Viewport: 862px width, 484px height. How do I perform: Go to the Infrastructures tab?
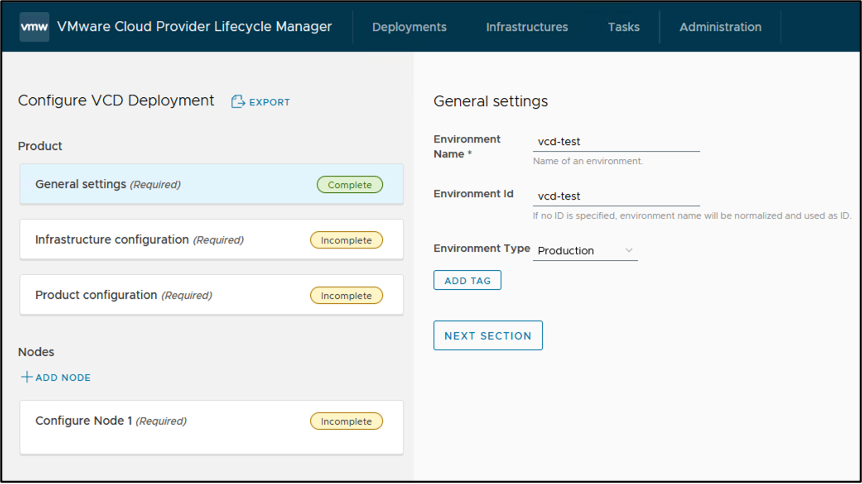click(527, 27)
